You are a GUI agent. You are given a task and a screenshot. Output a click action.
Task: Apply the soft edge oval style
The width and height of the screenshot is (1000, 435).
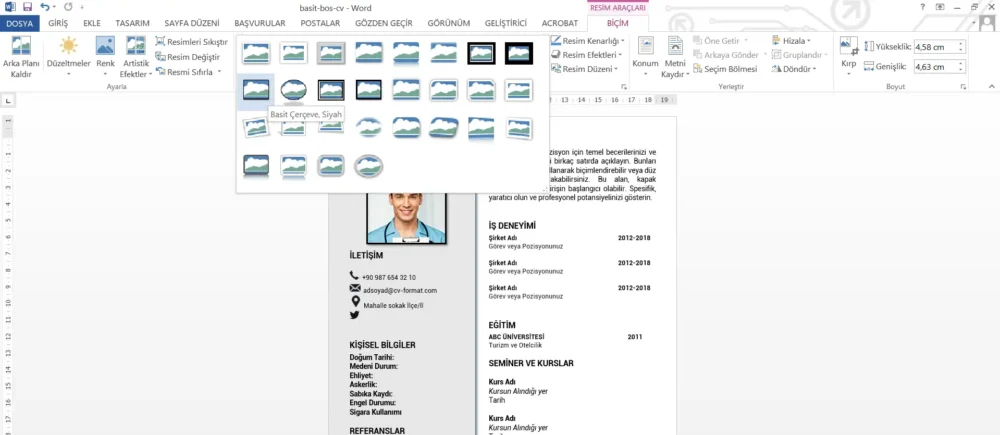(369, 128)
